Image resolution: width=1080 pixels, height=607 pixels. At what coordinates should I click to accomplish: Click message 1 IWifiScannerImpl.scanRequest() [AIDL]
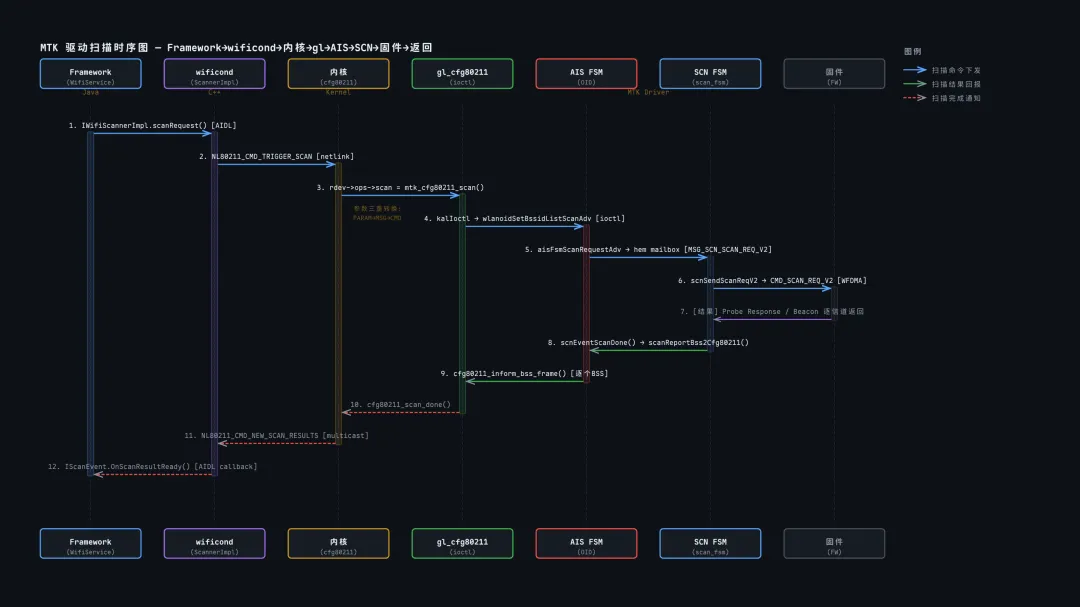[152, 125]
